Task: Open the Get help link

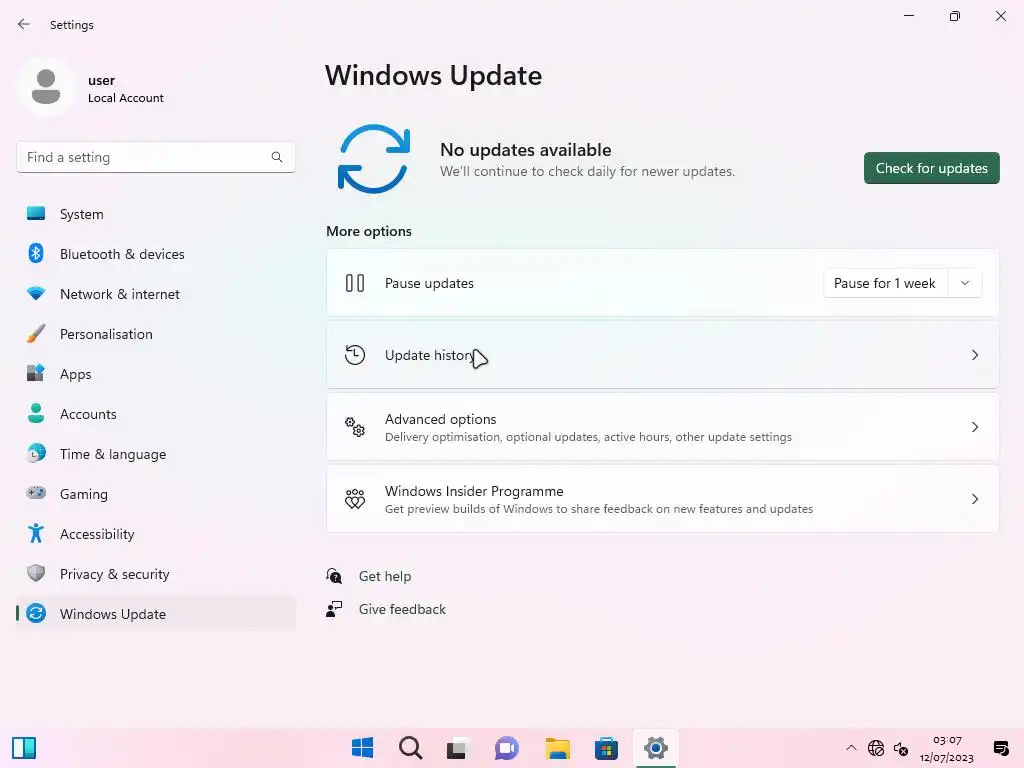Action: pyautogui.click(x=385, y=576)
